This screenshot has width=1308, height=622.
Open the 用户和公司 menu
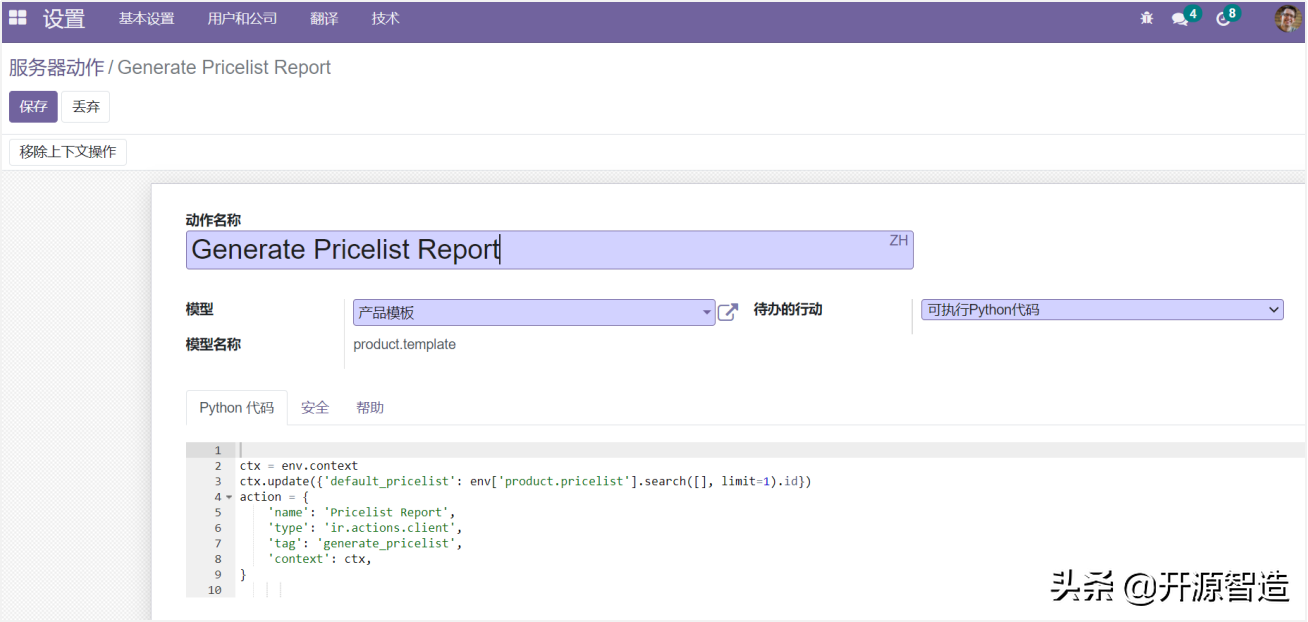(242, 19)
